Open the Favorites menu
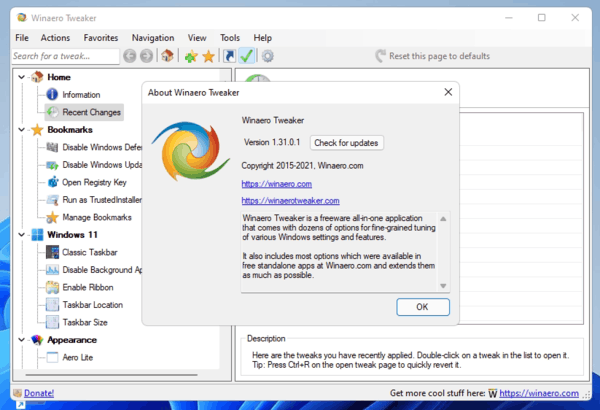The image size is (600, 410). [100, 37]
